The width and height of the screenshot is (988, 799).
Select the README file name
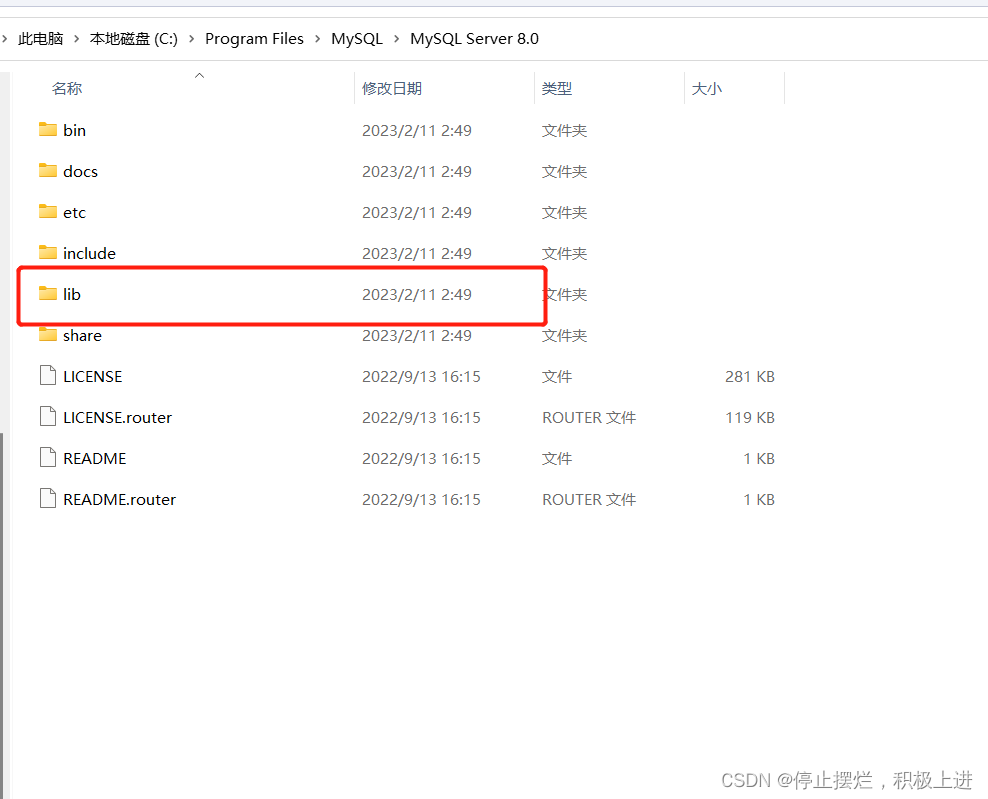(x=95, y=458)
